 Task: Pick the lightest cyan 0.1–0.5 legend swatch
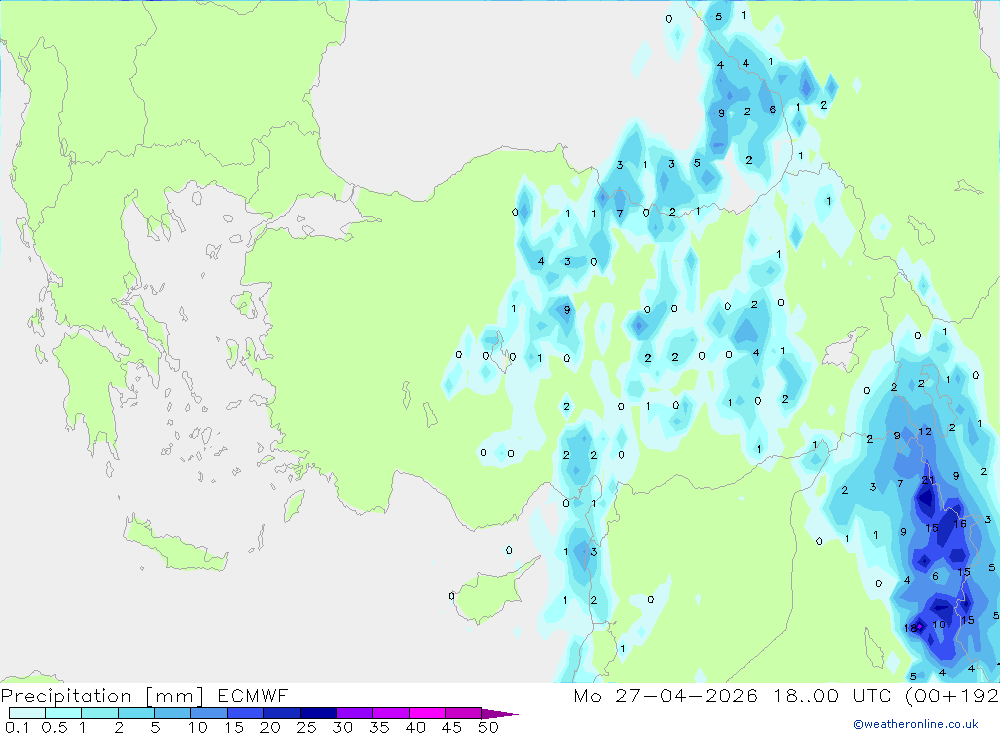tap(27, 713)
